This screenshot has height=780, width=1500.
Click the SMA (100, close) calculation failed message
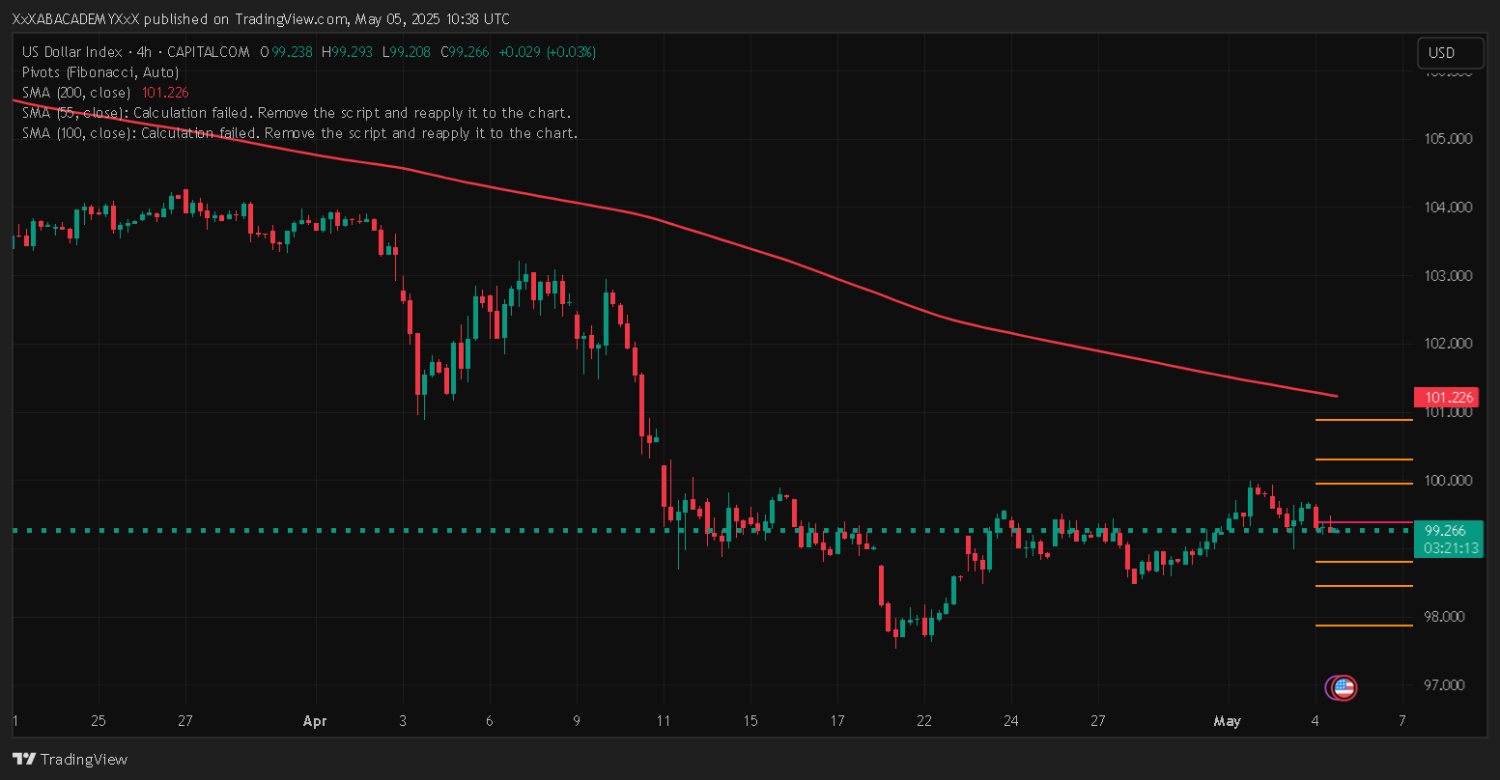click(x=298, y=133)
